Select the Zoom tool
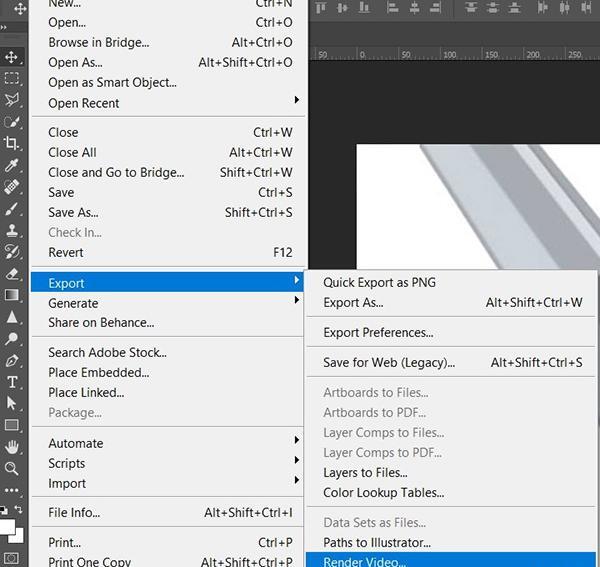This screenshot has height=567, width=600. [11, 468]
